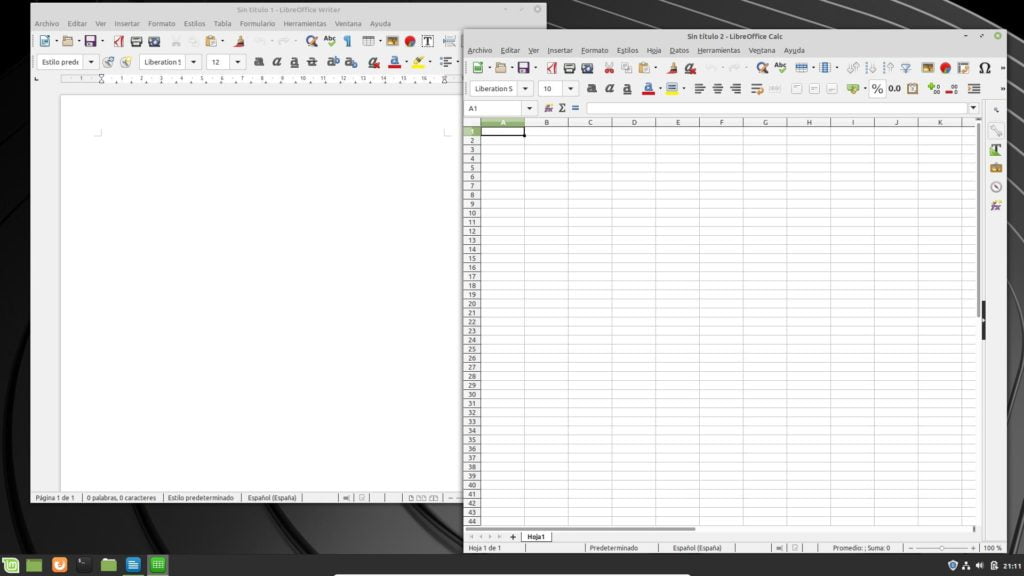Screen dimensions: 1024x576
Task: Open Name Box dropdown for A1
Action: (529, 108)
